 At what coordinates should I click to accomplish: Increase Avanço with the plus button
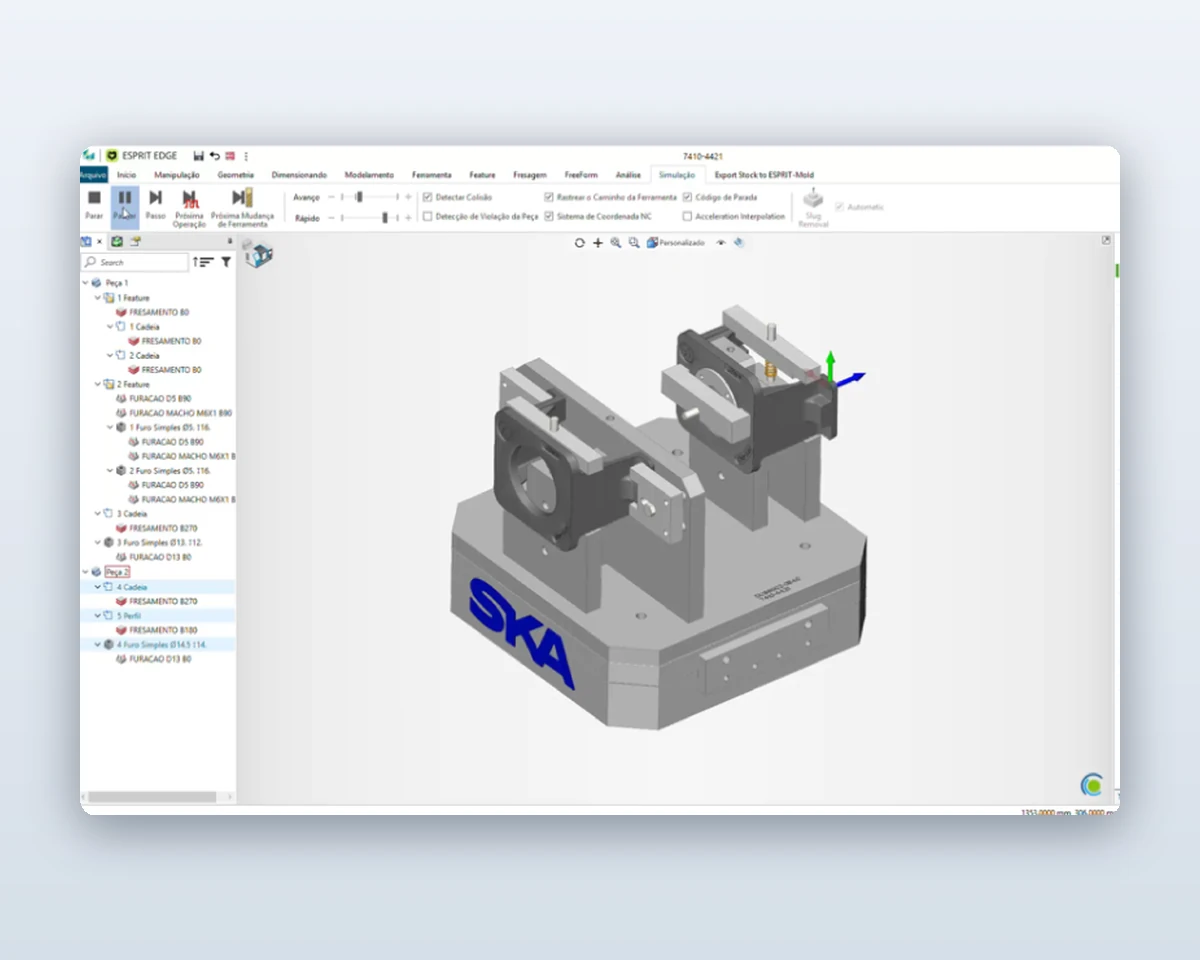[408, 197]
